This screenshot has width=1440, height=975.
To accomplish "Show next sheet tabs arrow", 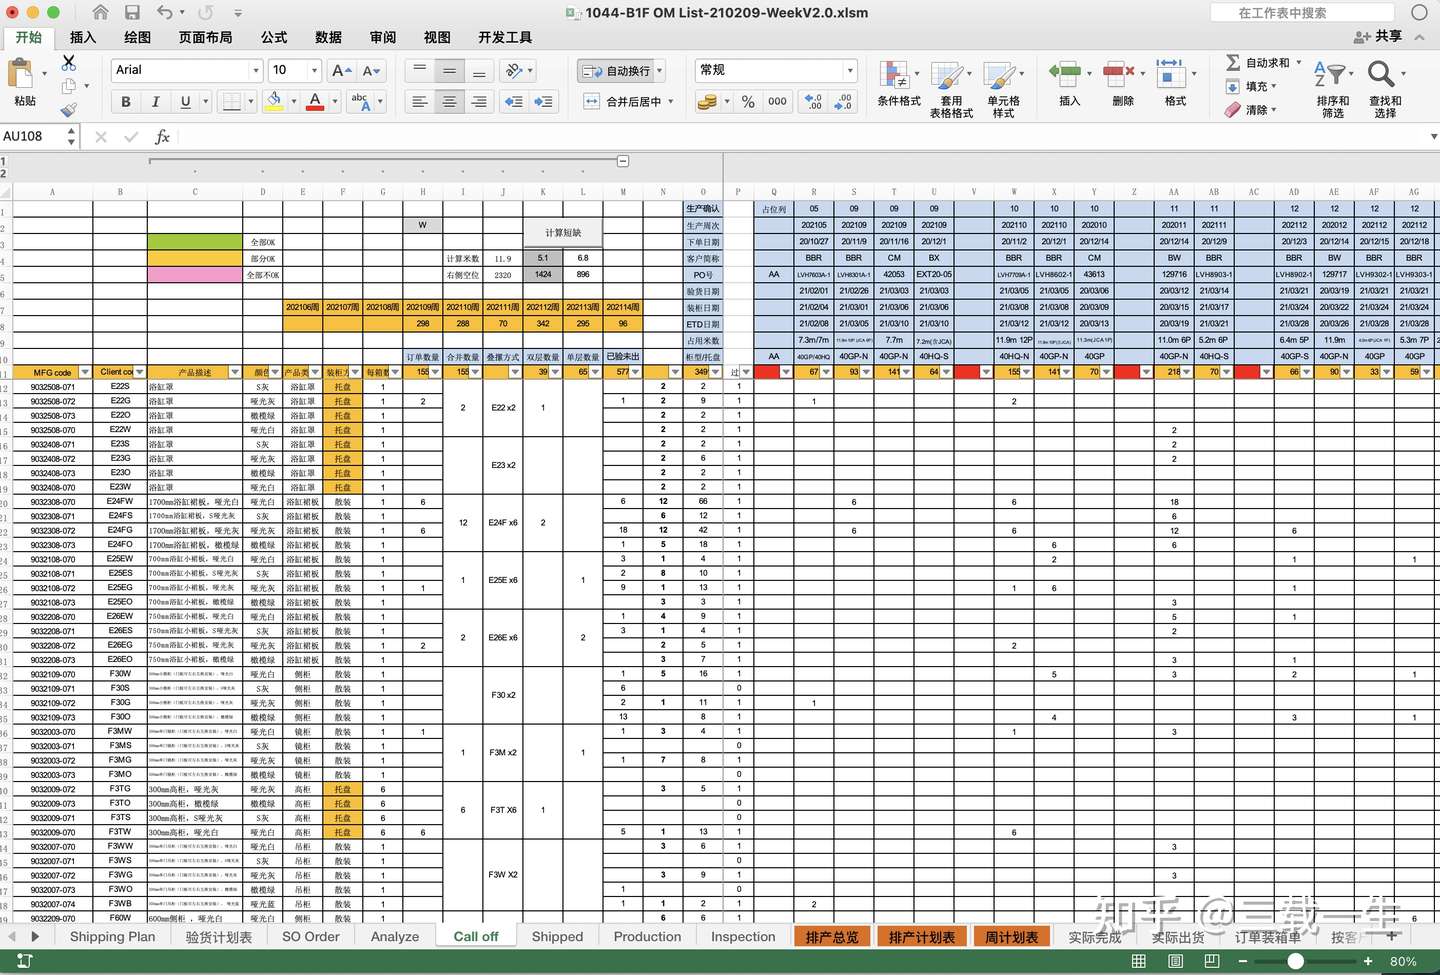I will click(35, 937).
